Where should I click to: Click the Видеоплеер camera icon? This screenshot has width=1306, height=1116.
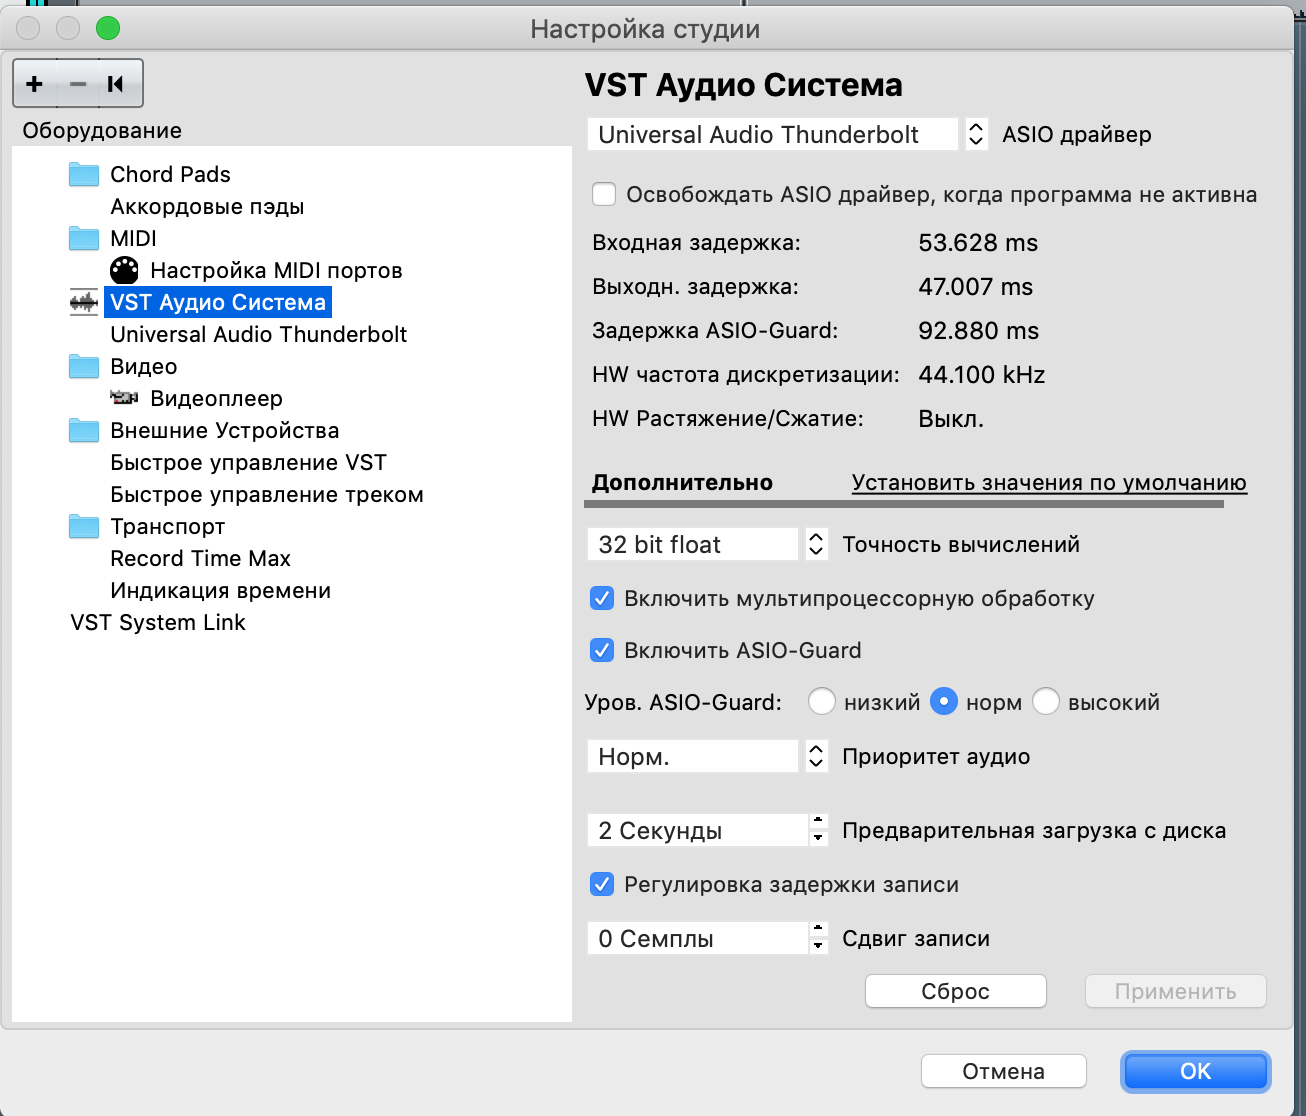[x=124, y=398]
